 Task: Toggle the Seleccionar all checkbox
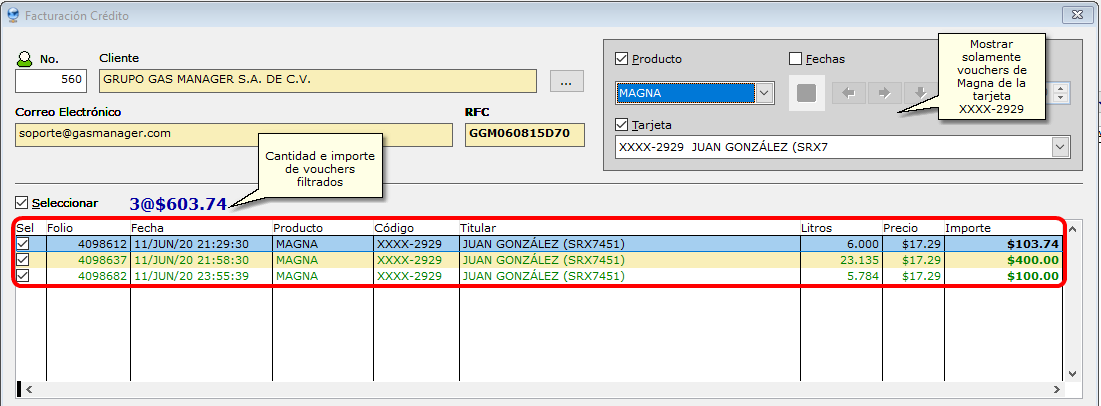(22, 203)
